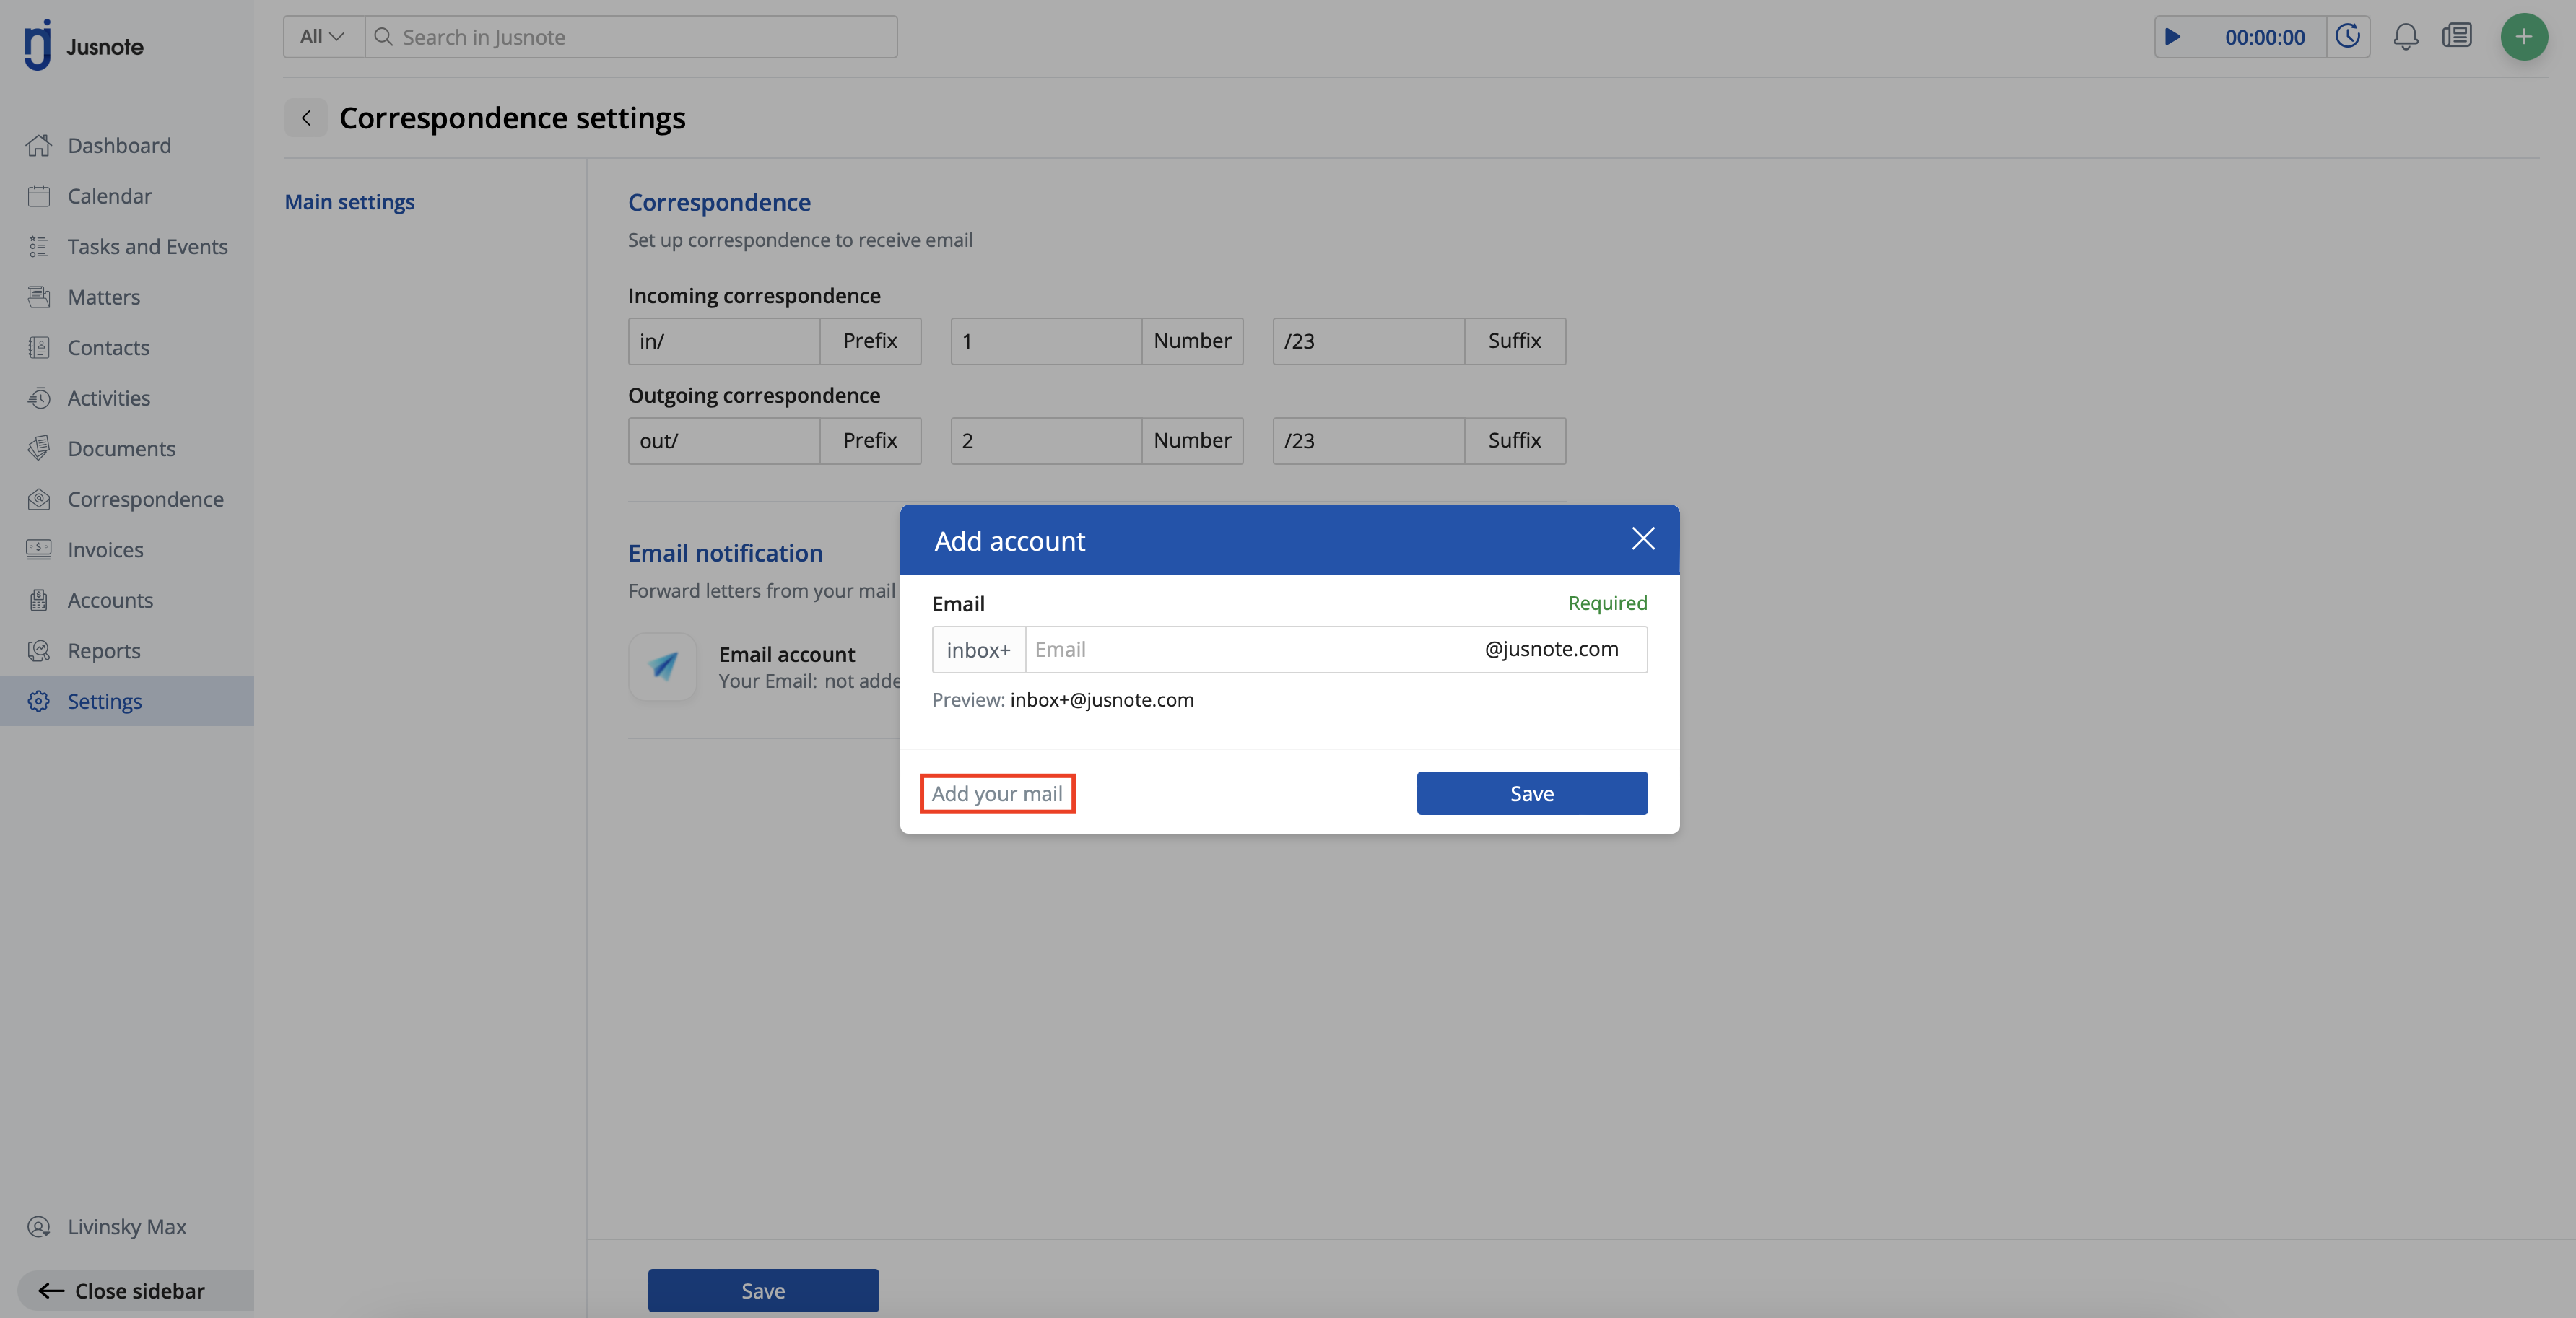
Task: Click the Activities clock icon
Action: [x=39, y=398]
